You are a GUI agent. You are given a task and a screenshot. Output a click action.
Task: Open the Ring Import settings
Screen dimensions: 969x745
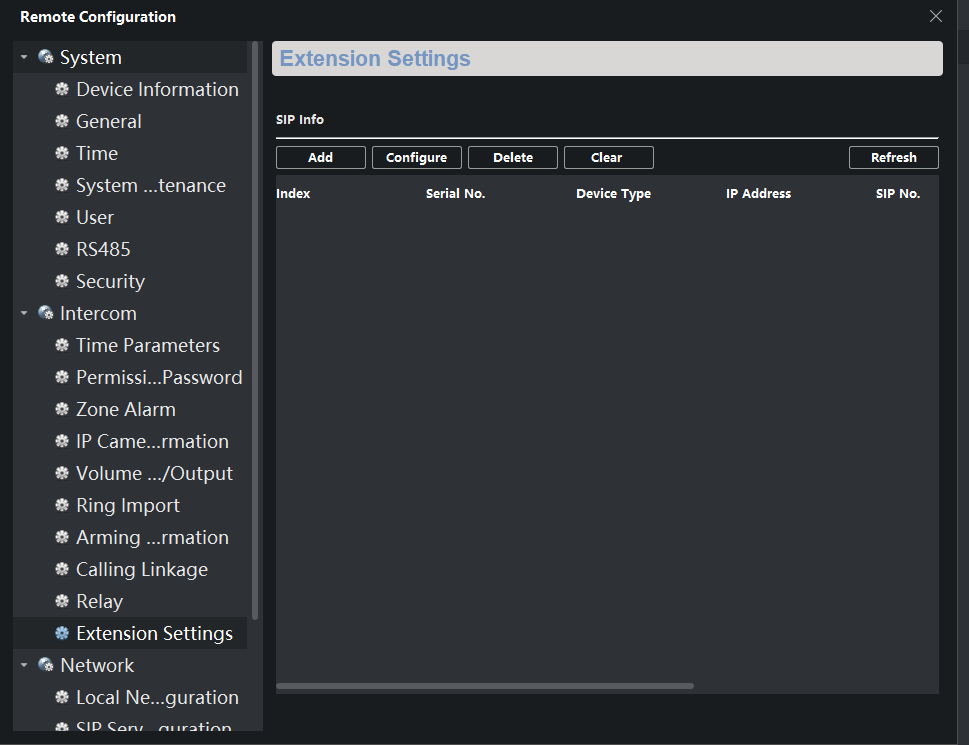click(x=128, y=506)
